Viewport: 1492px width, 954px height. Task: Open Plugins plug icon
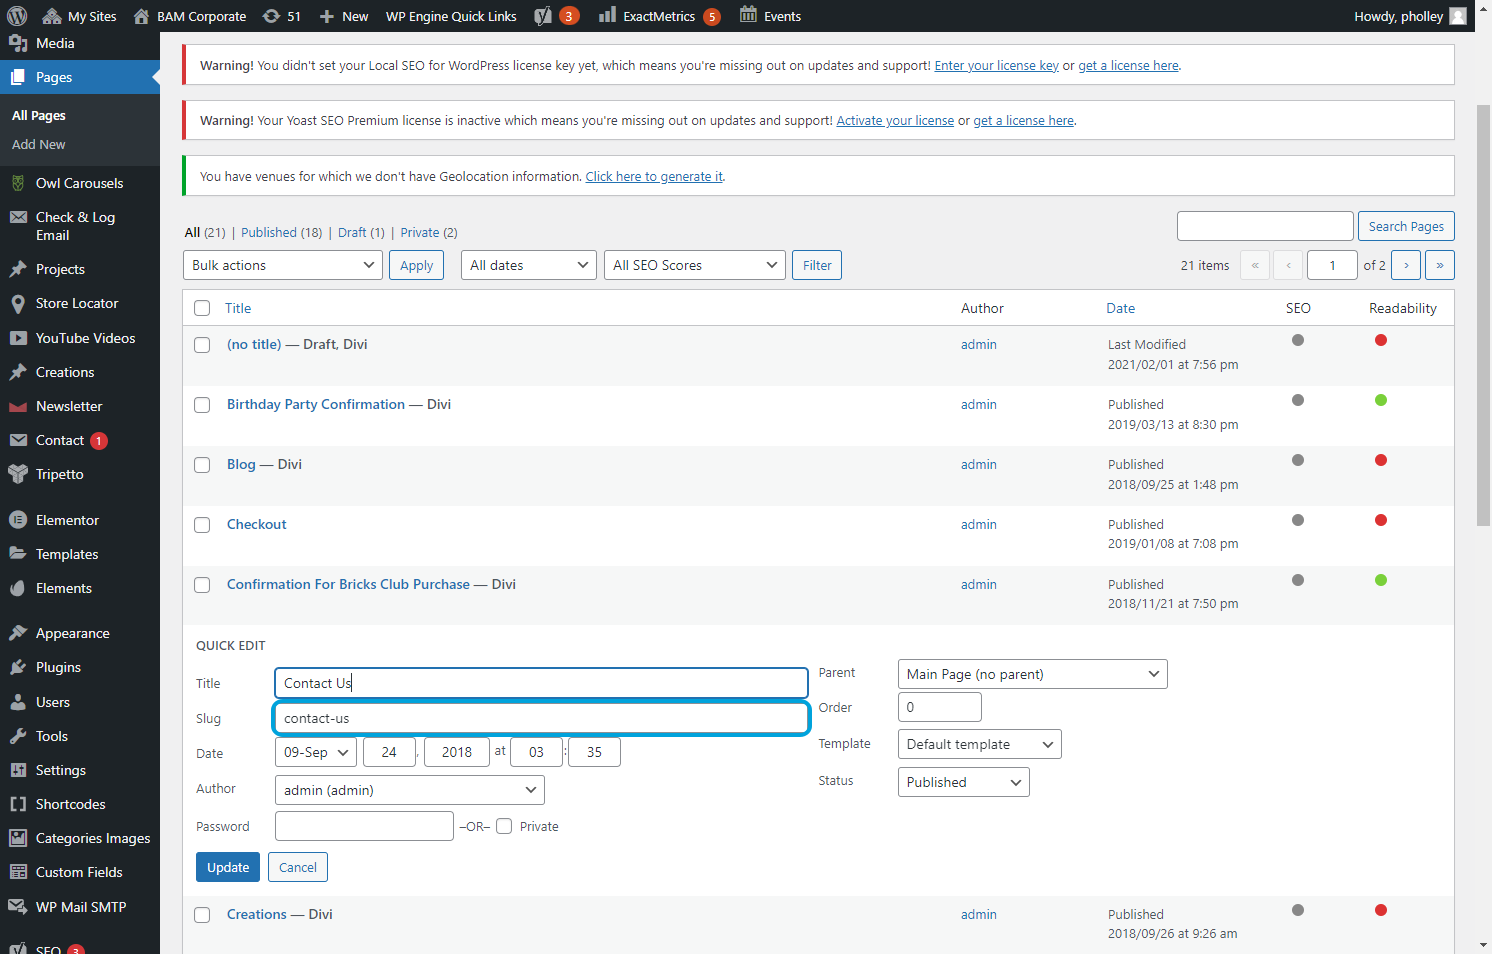pos(18,667)
